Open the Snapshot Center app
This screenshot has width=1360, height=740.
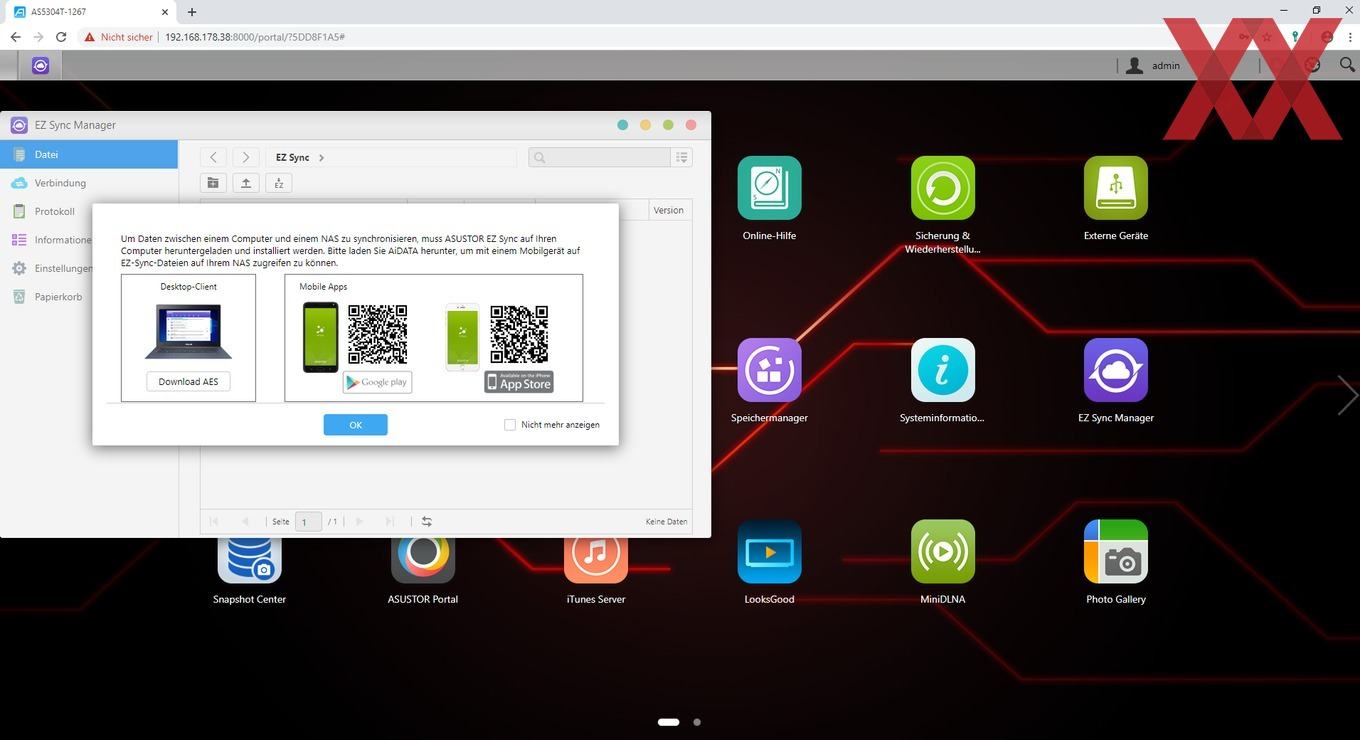pos(249,560)
